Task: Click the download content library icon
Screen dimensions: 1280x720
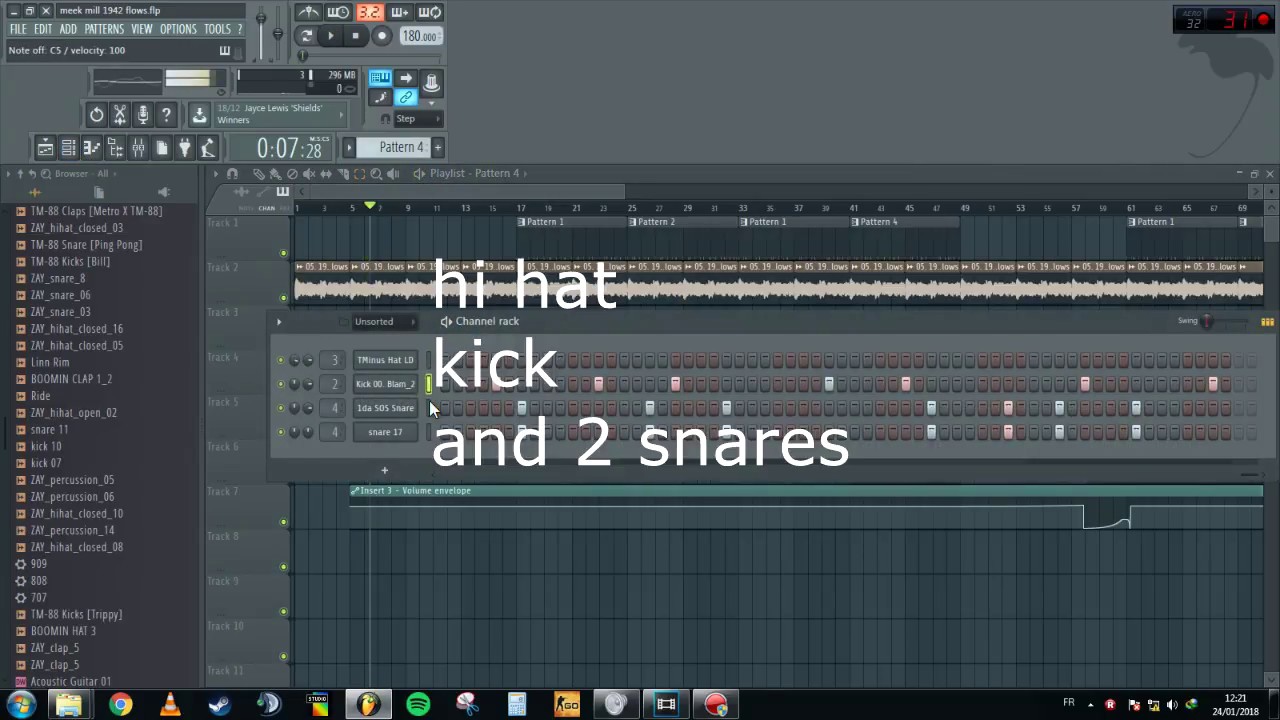Action: 199,115
